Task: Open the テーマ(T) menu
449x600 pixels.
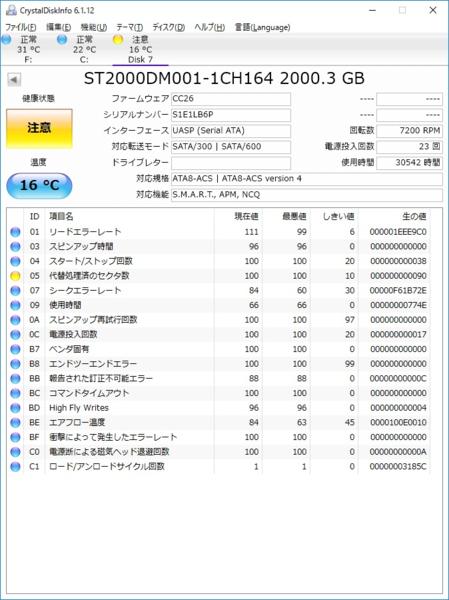Action: pos(129,28)
